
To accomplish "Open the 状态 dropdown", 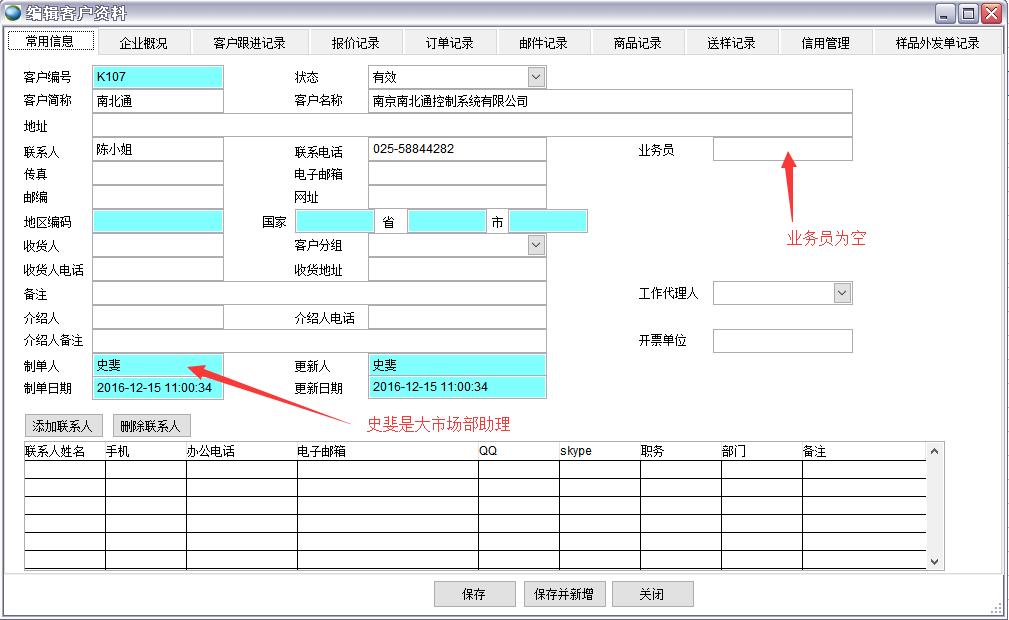I will click(536, 77).
